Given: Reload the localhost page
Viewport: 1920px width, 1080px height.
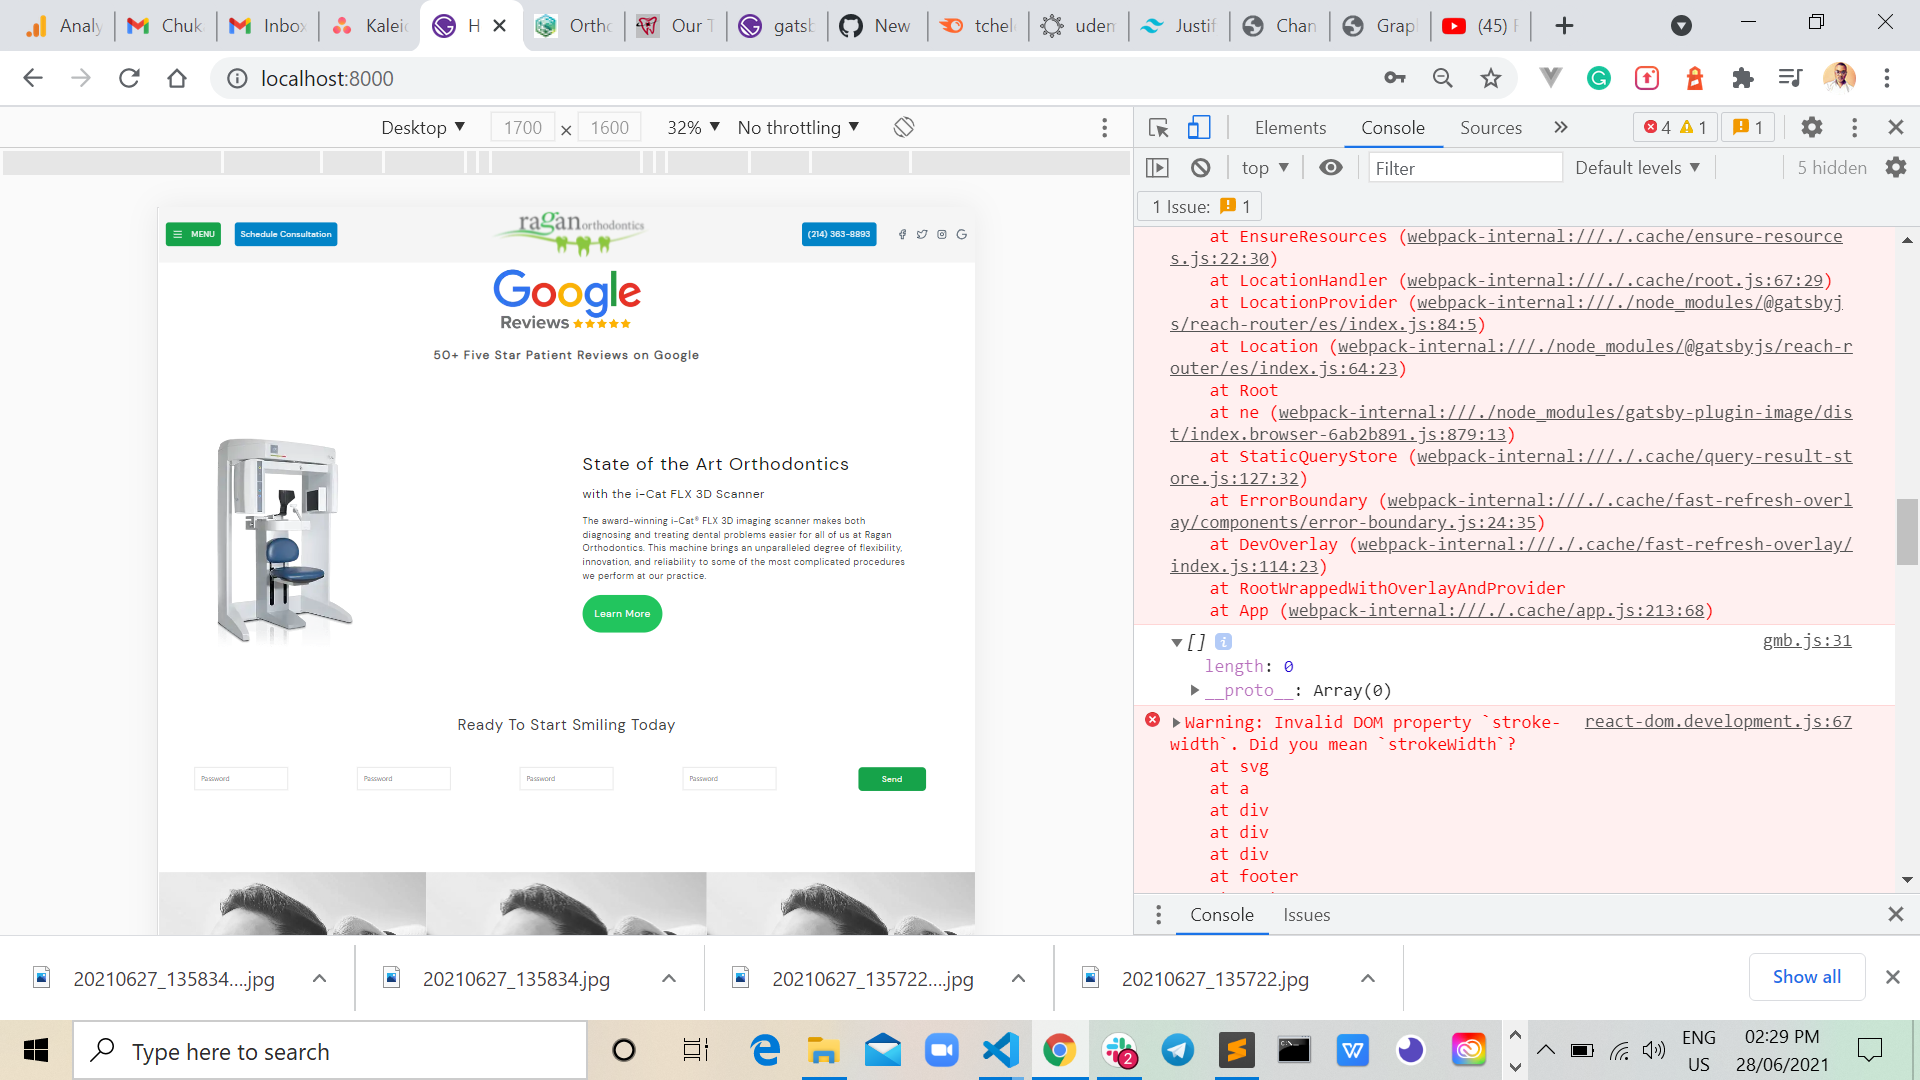Looking at the screenshot, I should [129, 78].
